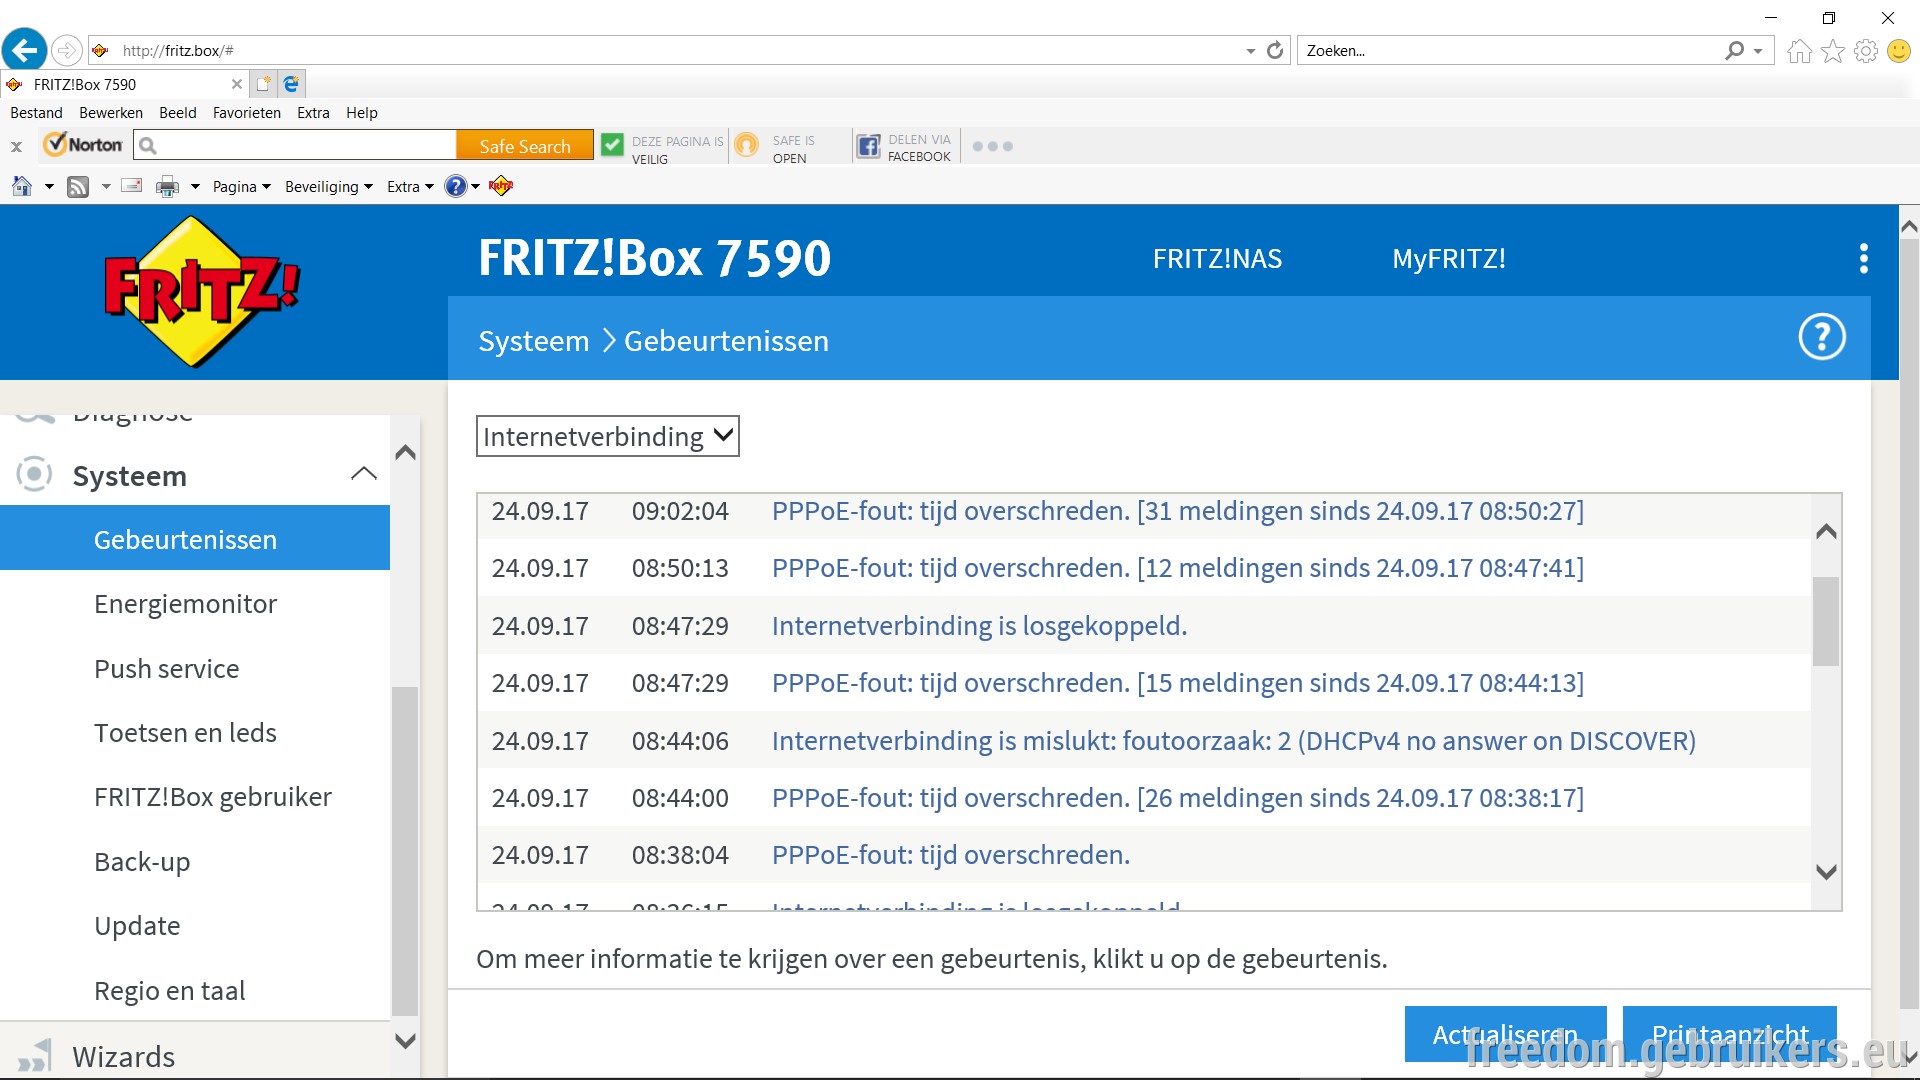
Task: Click the printer icon in the command bar
Action: point(167,186)
